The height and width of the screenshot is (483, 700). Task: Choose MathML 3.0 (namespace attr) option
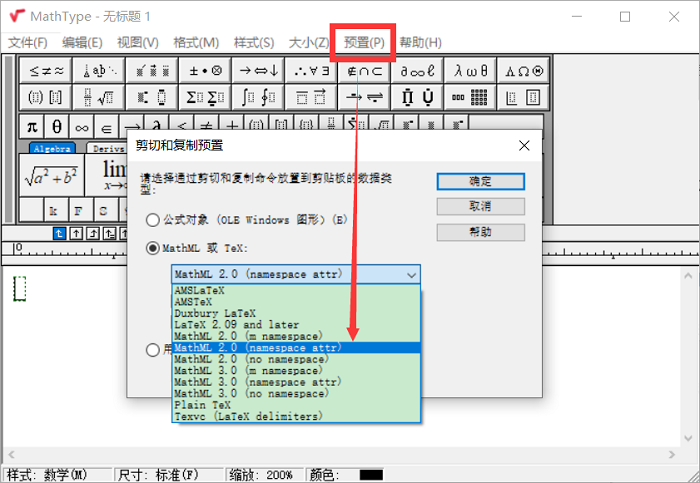pyautogui.click(x=296, y=382)
